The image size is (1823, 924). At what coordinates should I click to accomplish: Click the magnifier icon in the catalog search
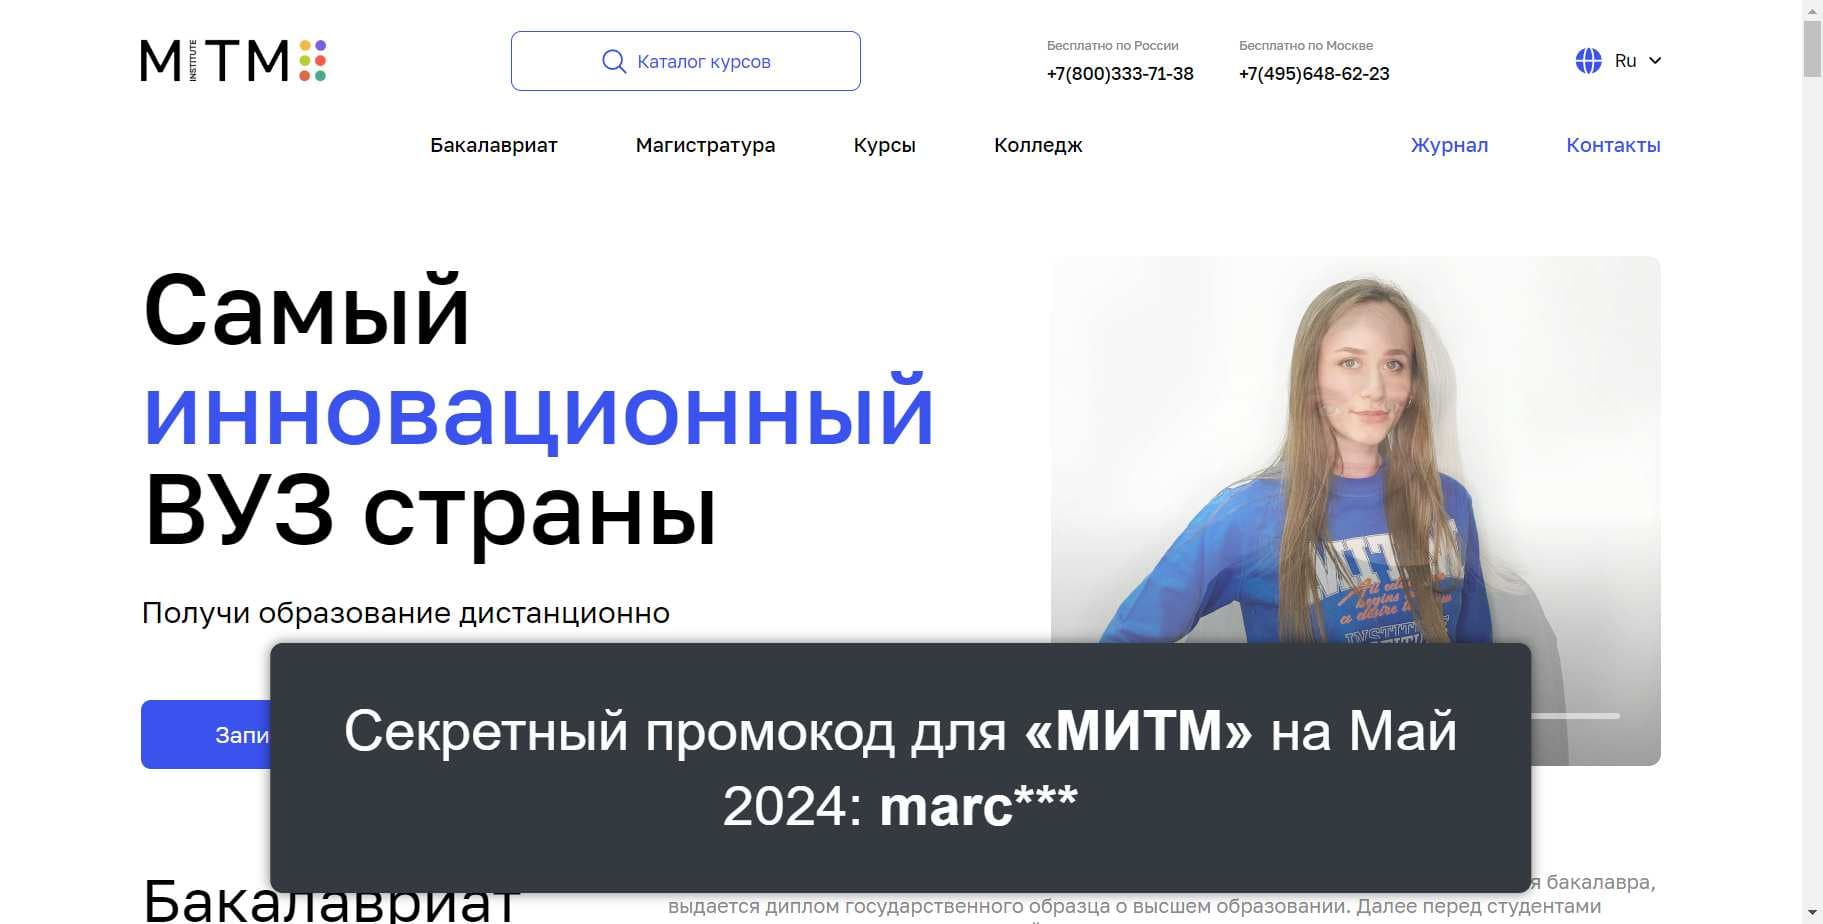coord(614,61)
